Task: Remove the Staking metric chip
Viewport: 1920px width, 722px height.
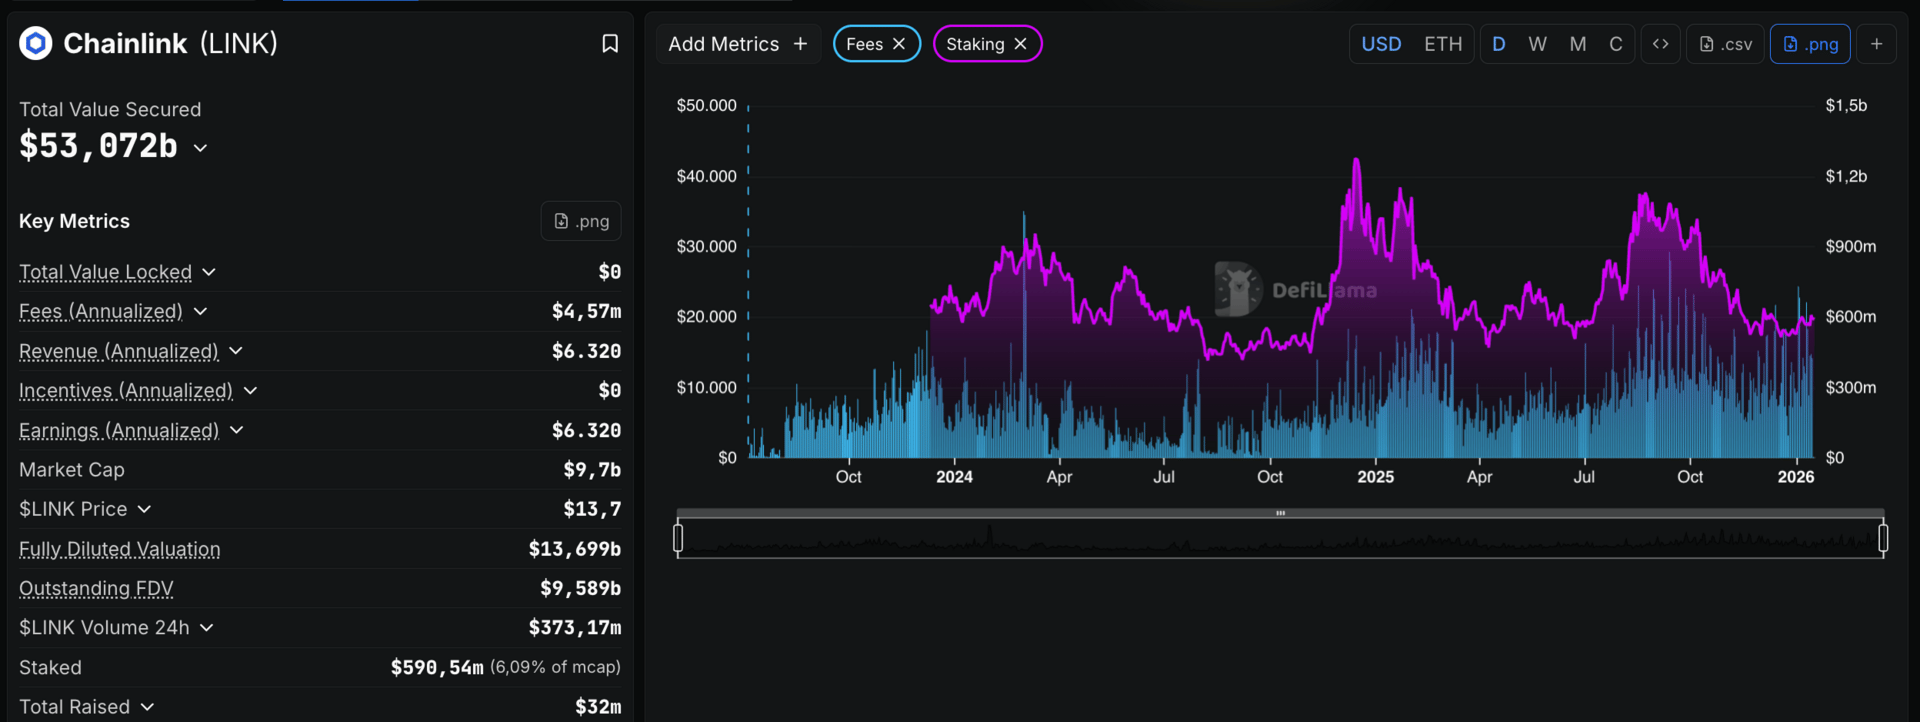Action: click(x=1020, y=44)
